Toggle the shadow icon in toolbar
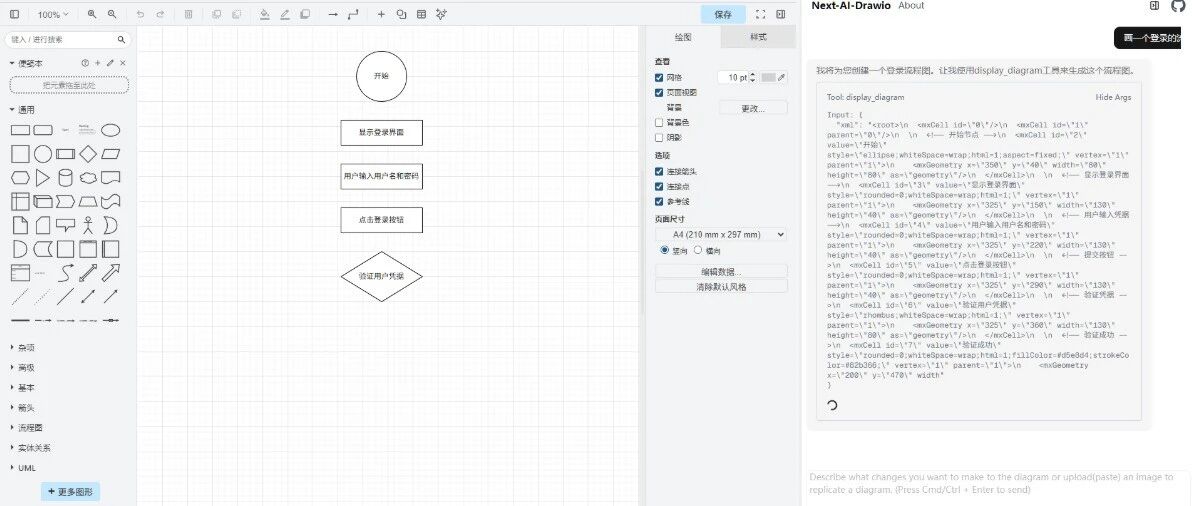This screenshot has height=506, width=1192. coord(305,14)
